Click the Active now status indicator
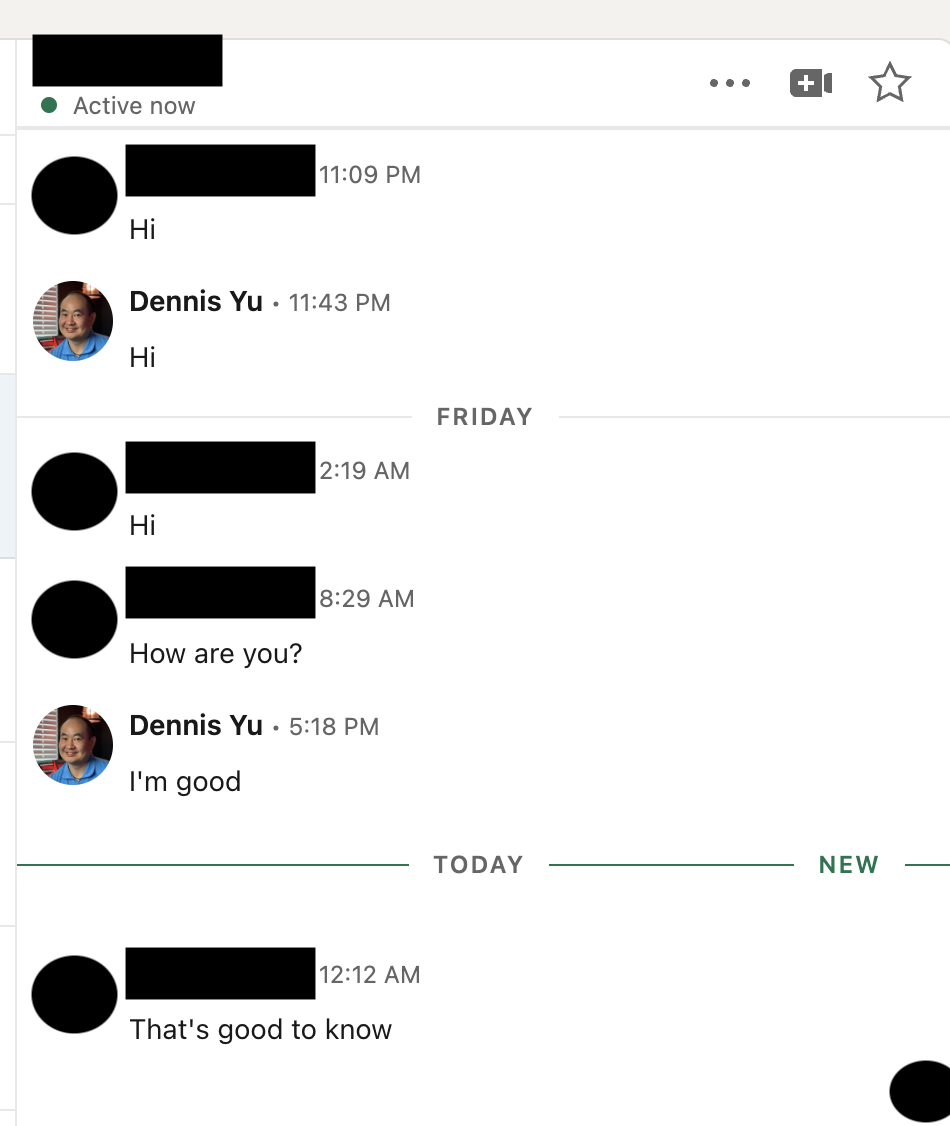950x1126 pixels. (x=118, y=106)
